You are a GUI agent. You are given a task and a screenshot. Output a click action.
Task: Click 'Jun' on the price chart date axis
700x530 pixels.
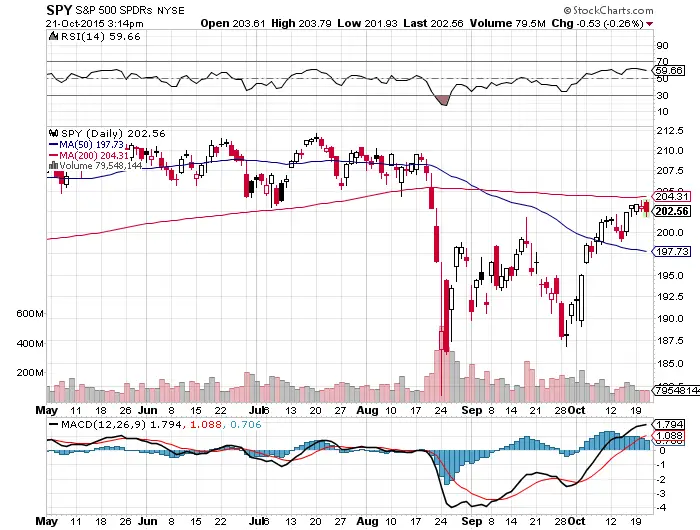tap(148, 410)
